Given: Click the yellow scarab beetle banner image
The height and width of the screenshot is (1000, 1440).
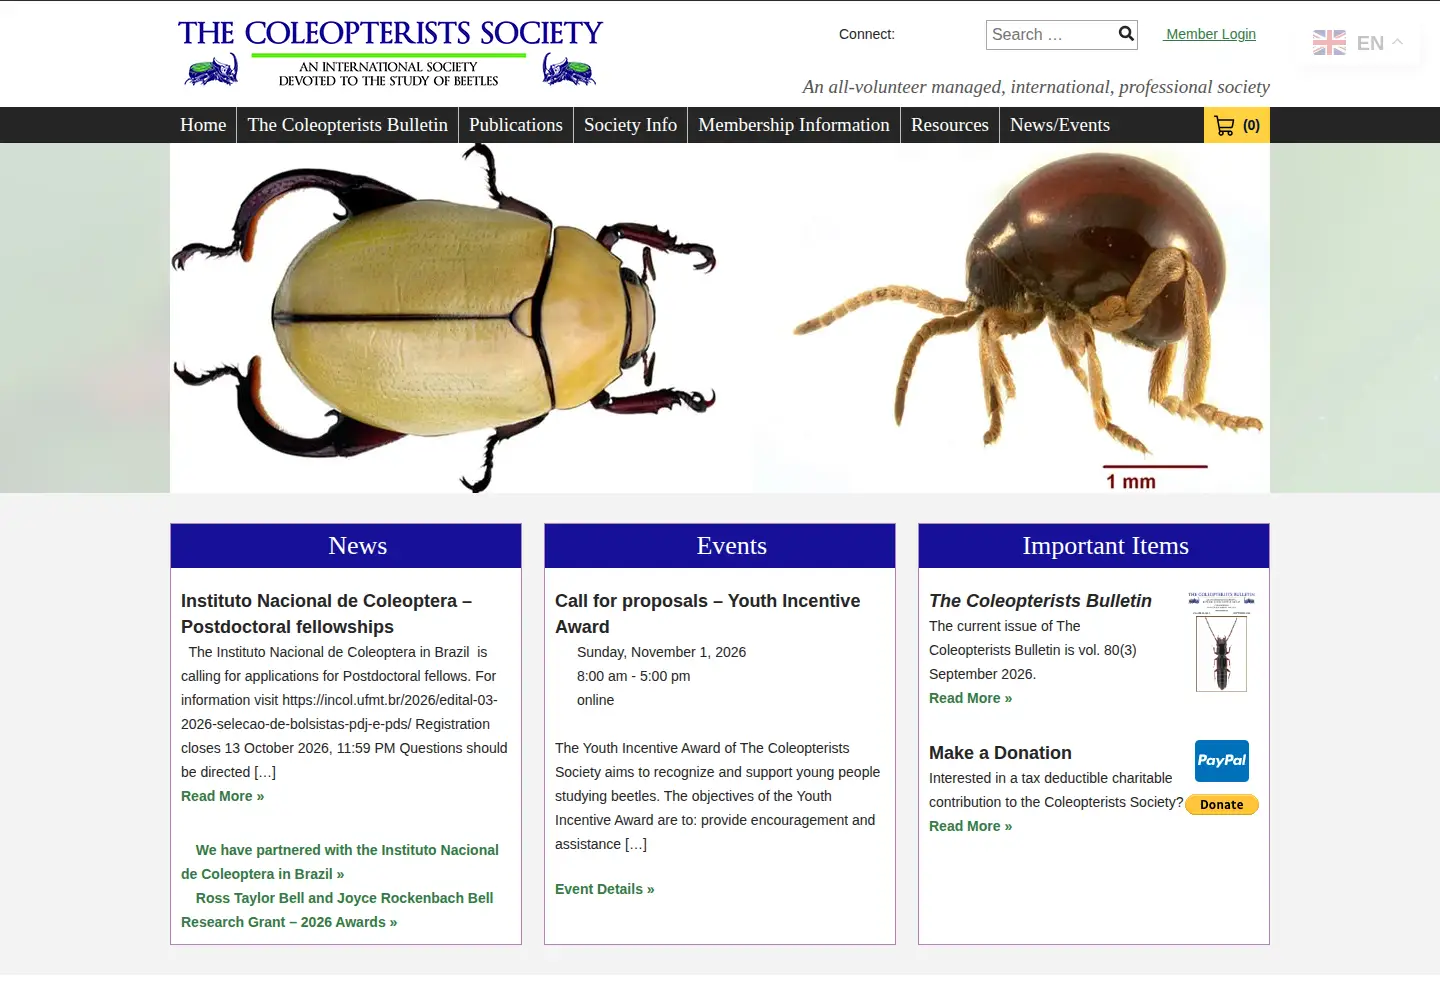Looking at the screenshot, I should click(445, 318).
